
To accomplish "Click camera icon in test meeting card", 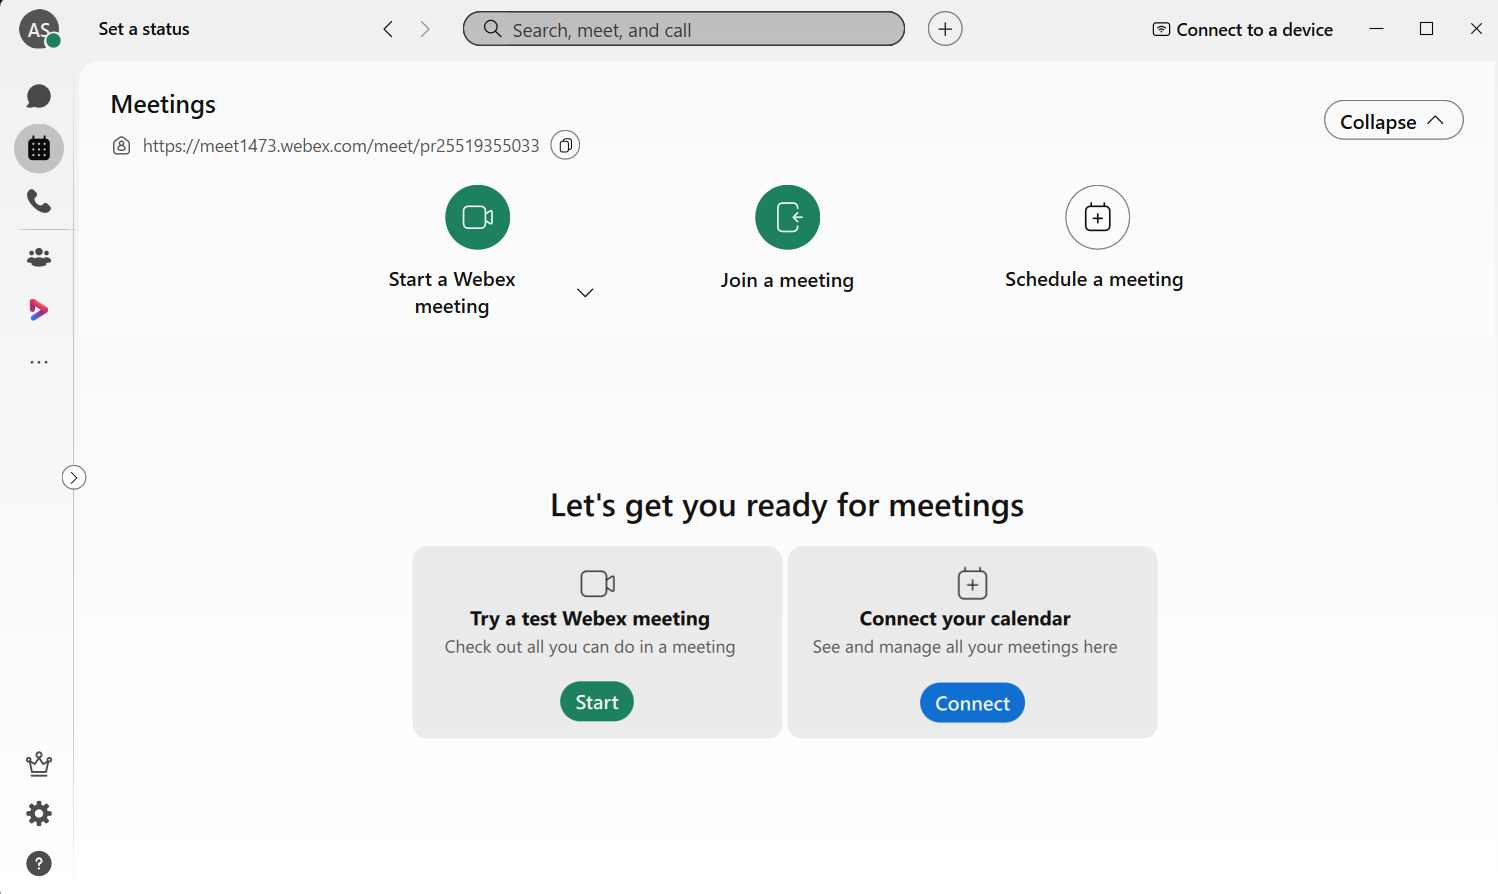I will [597, 583].
